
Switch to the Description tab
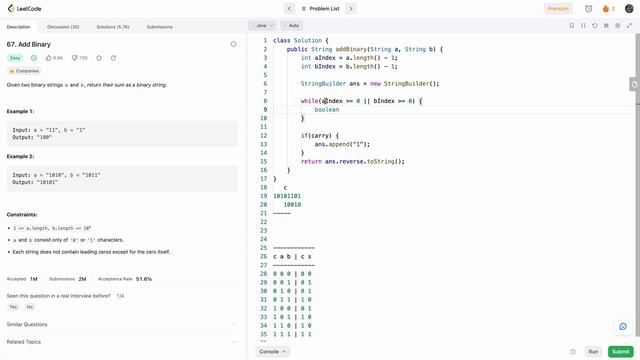pyautogui.click(x=18, y=27)
